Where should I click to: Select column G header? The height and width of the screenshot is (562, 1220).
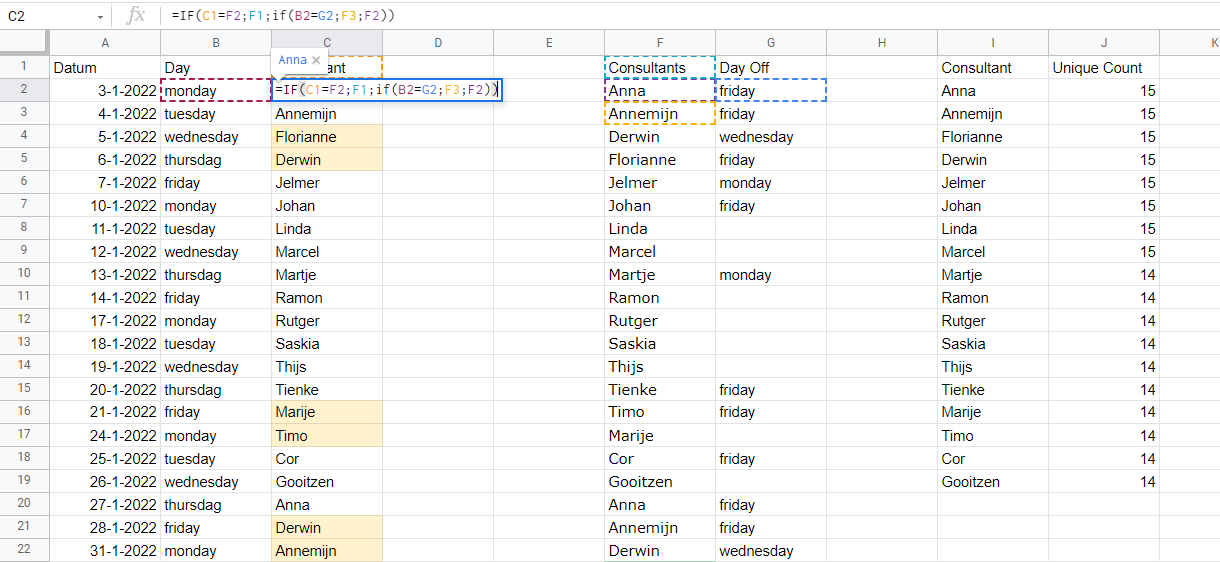coord(771,42)
